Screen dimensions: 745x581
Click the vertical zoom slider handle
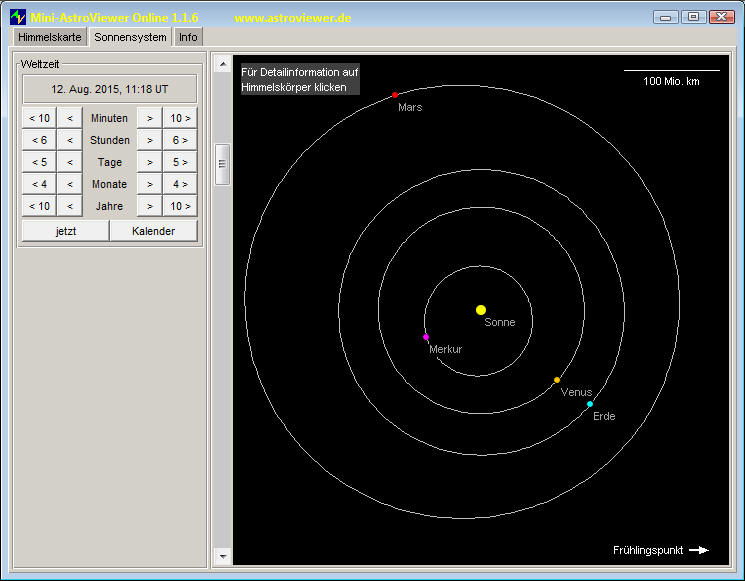222,164
